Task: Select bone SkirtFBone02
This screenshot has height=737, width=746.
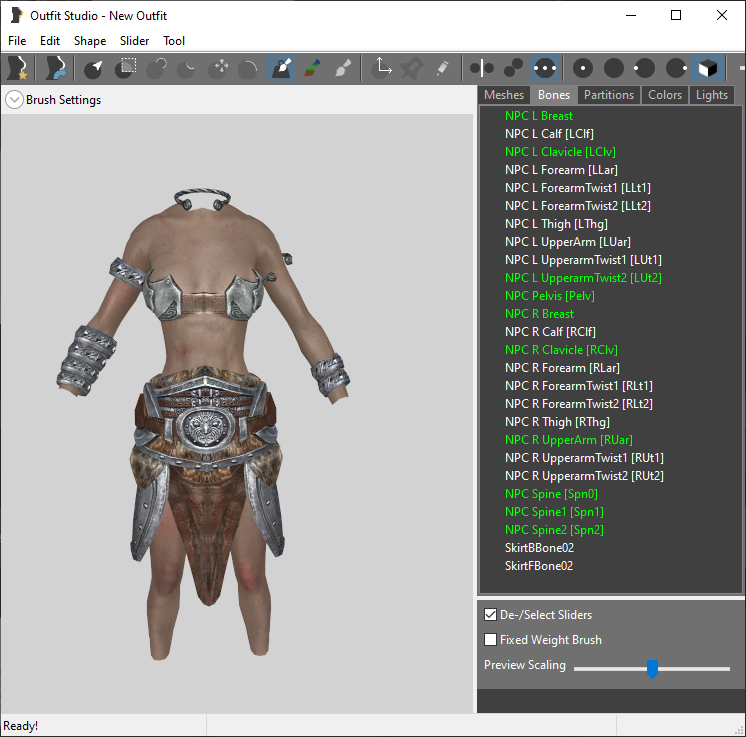Action: click(x=539, y=566)
